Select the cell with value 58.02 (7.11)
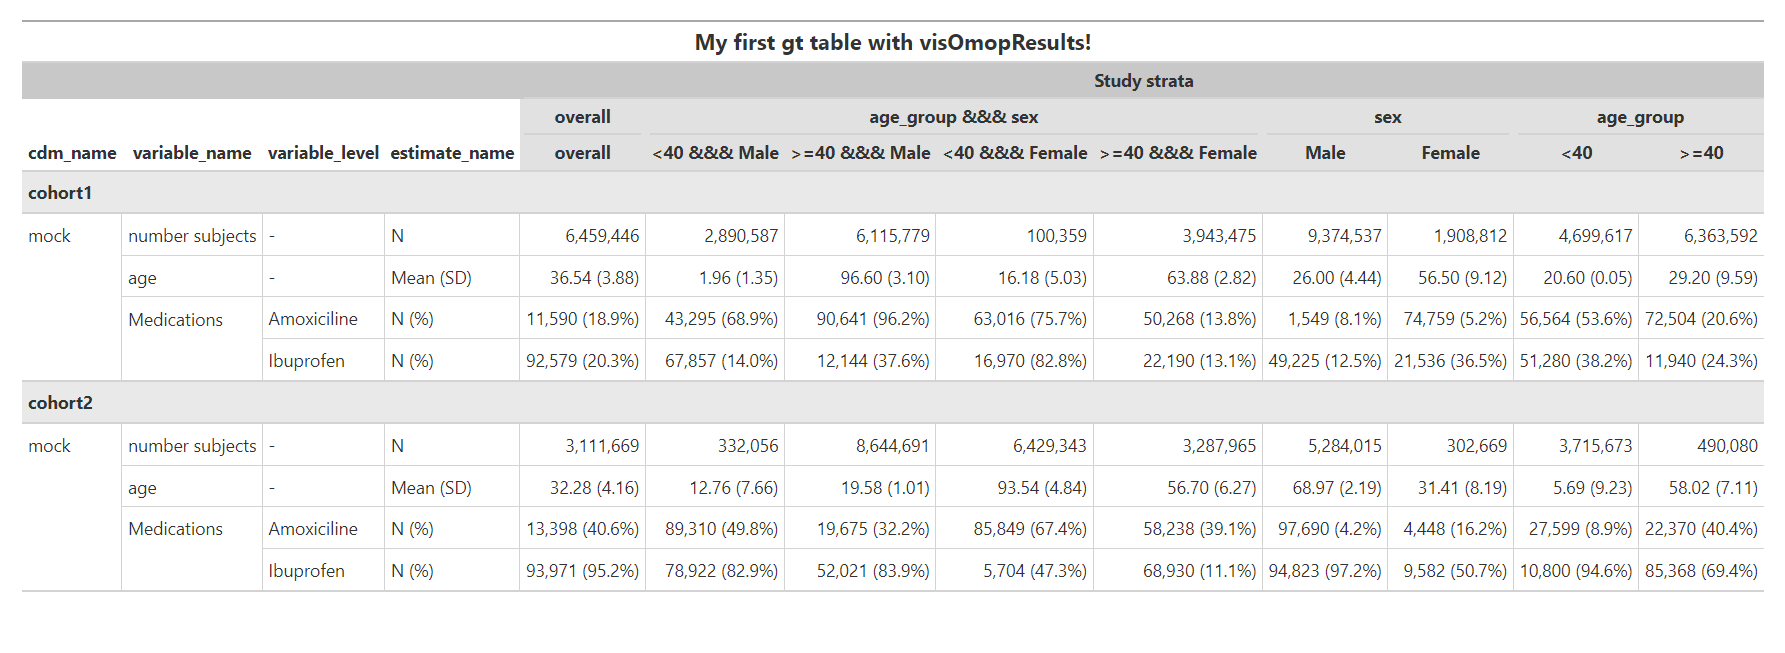The height and width of the screenshot is (653, 1785). point(1712,488)
